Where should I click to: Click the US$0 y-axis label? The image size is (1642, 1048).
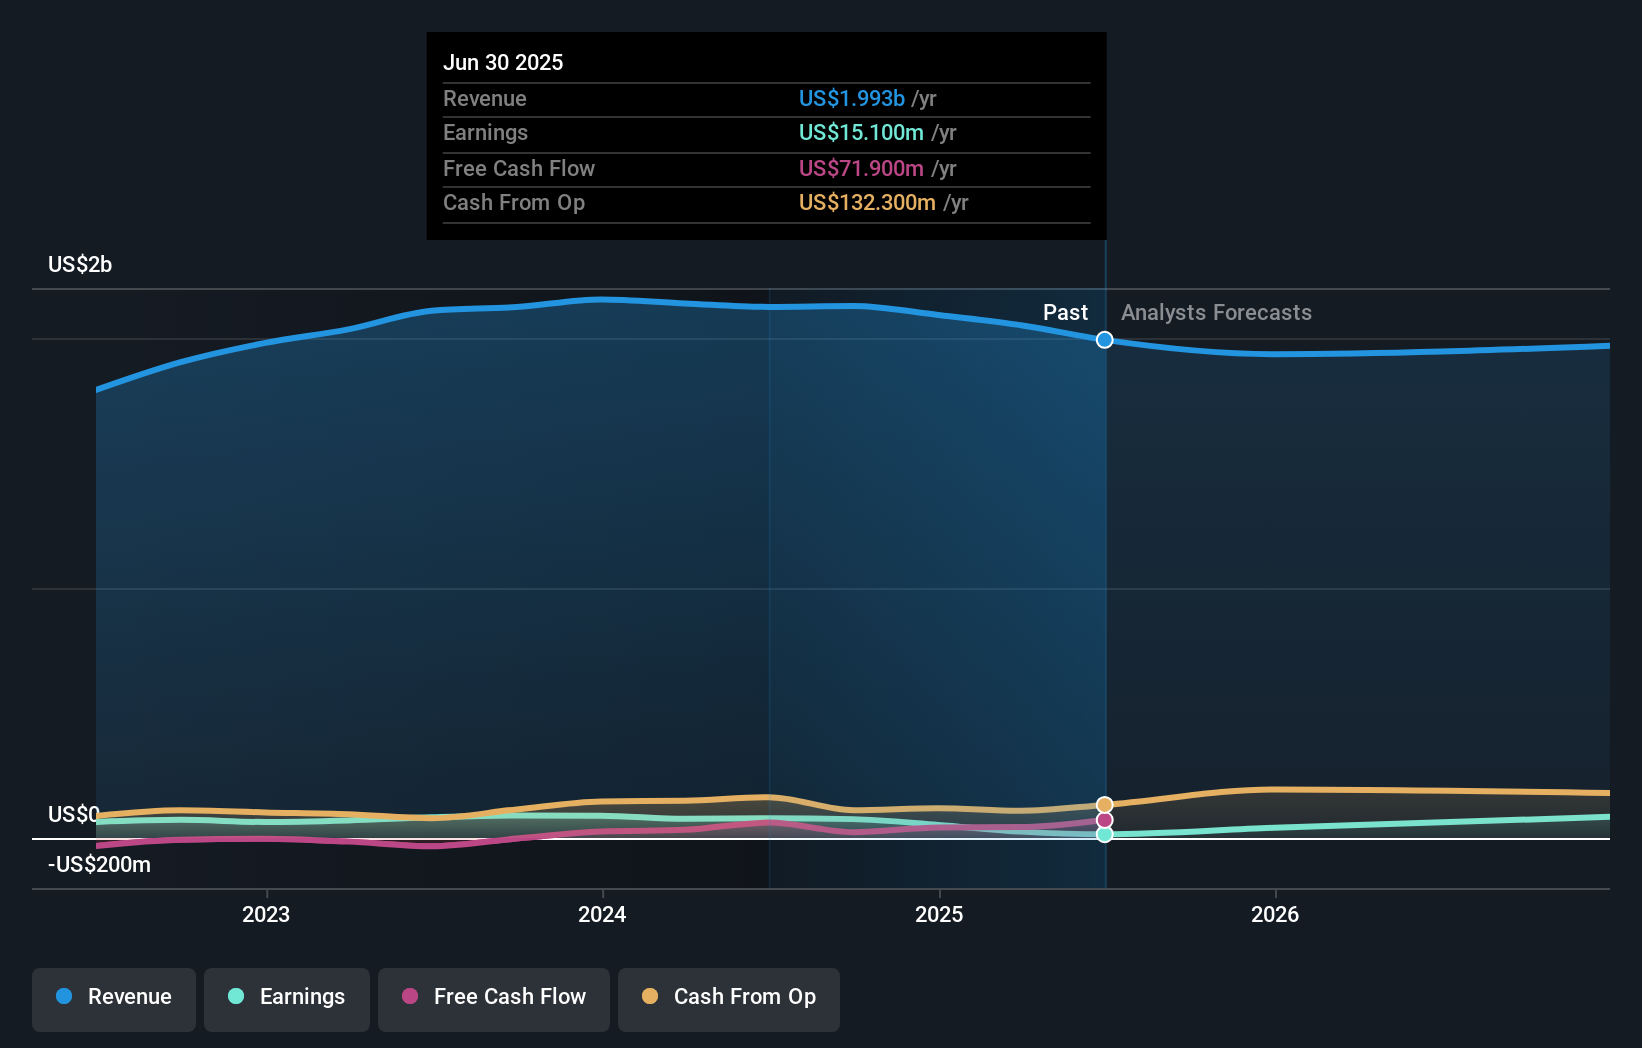(x=73, y=814)
